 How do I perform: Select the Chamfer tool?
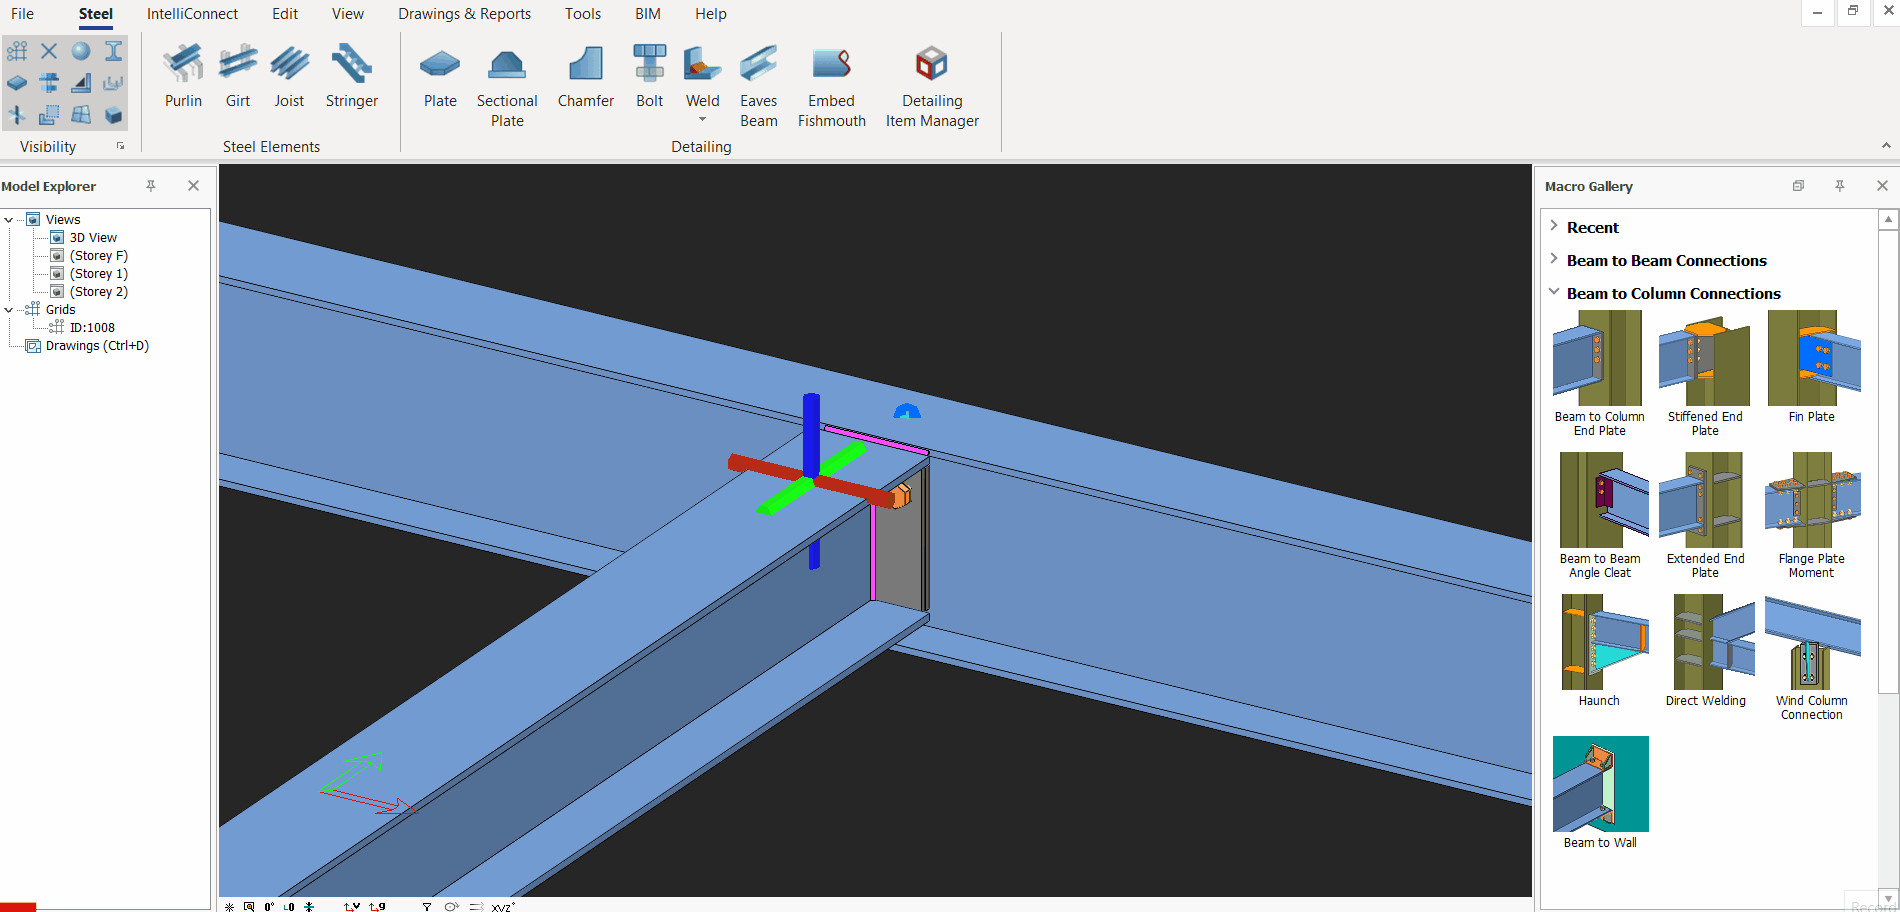[585, 76]
